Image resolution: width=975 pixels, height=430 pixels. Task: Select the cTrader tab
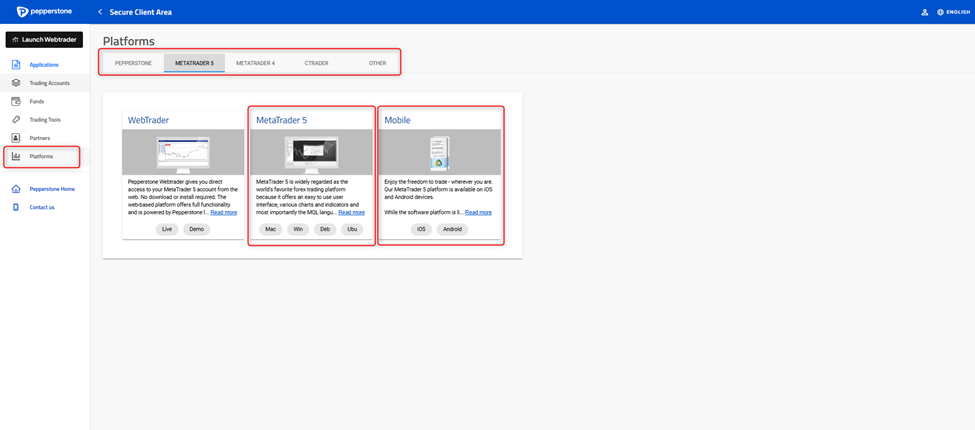point(316,63)
